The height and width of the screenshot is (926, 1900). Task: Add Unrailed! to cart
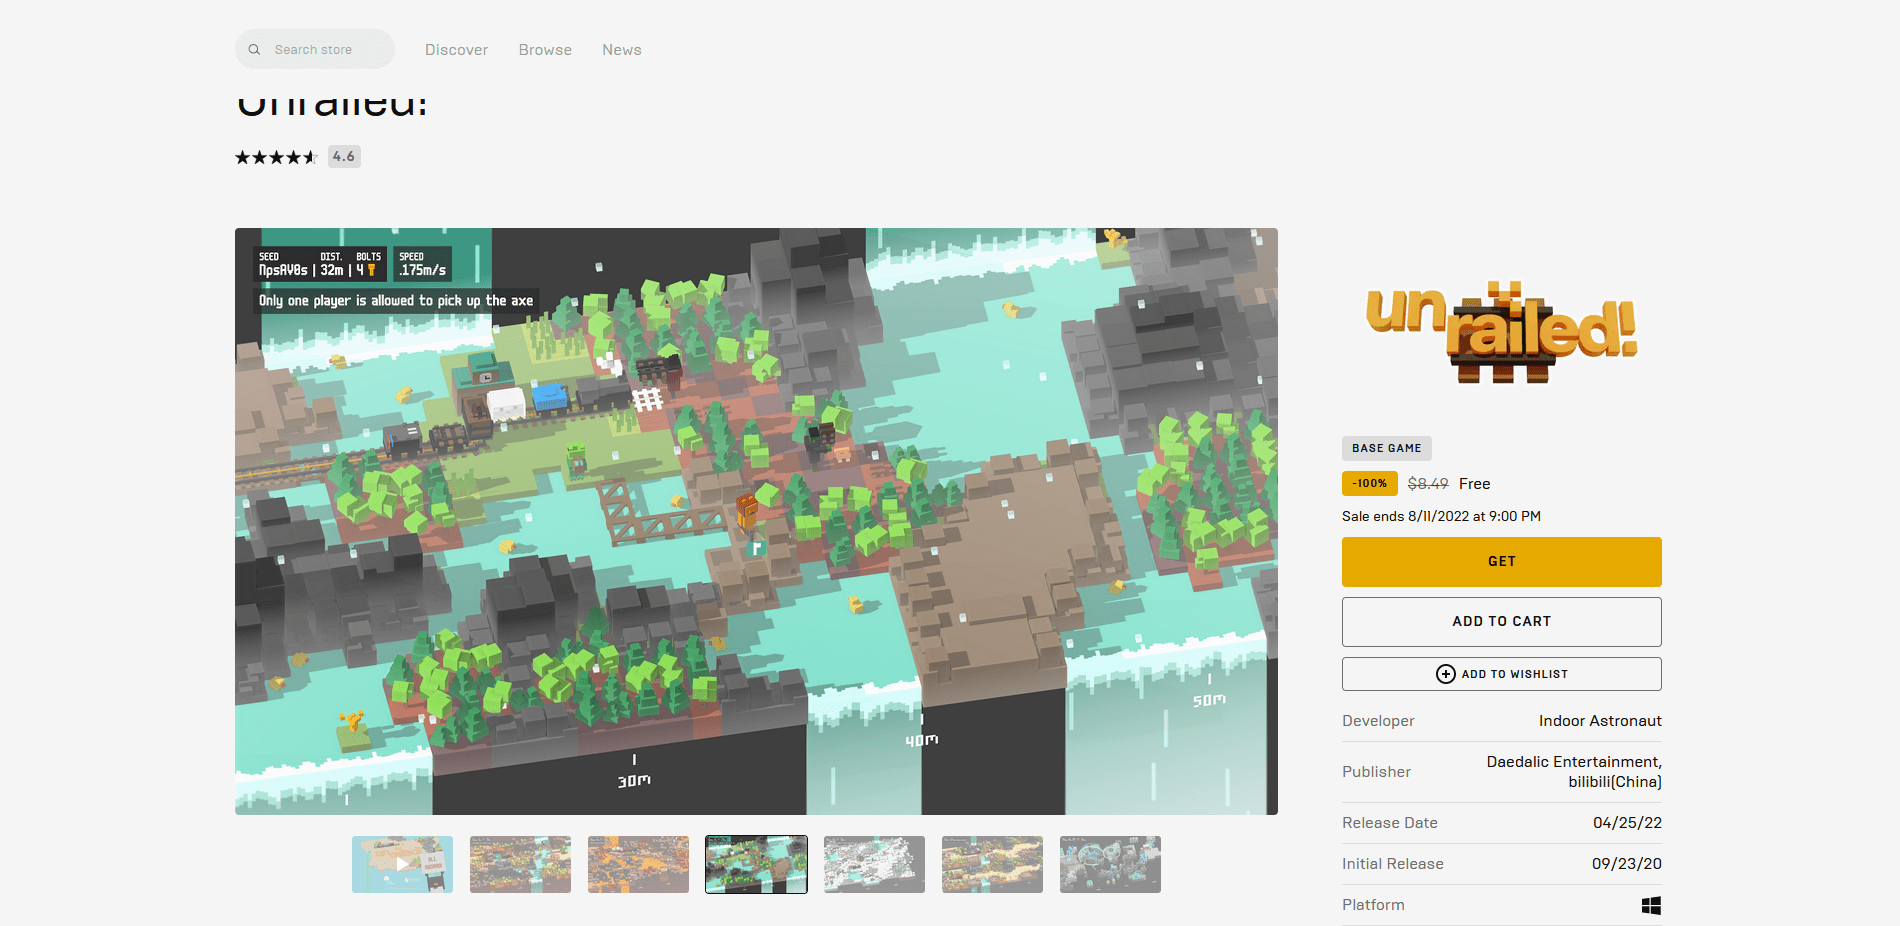(x=1502, y=622)
